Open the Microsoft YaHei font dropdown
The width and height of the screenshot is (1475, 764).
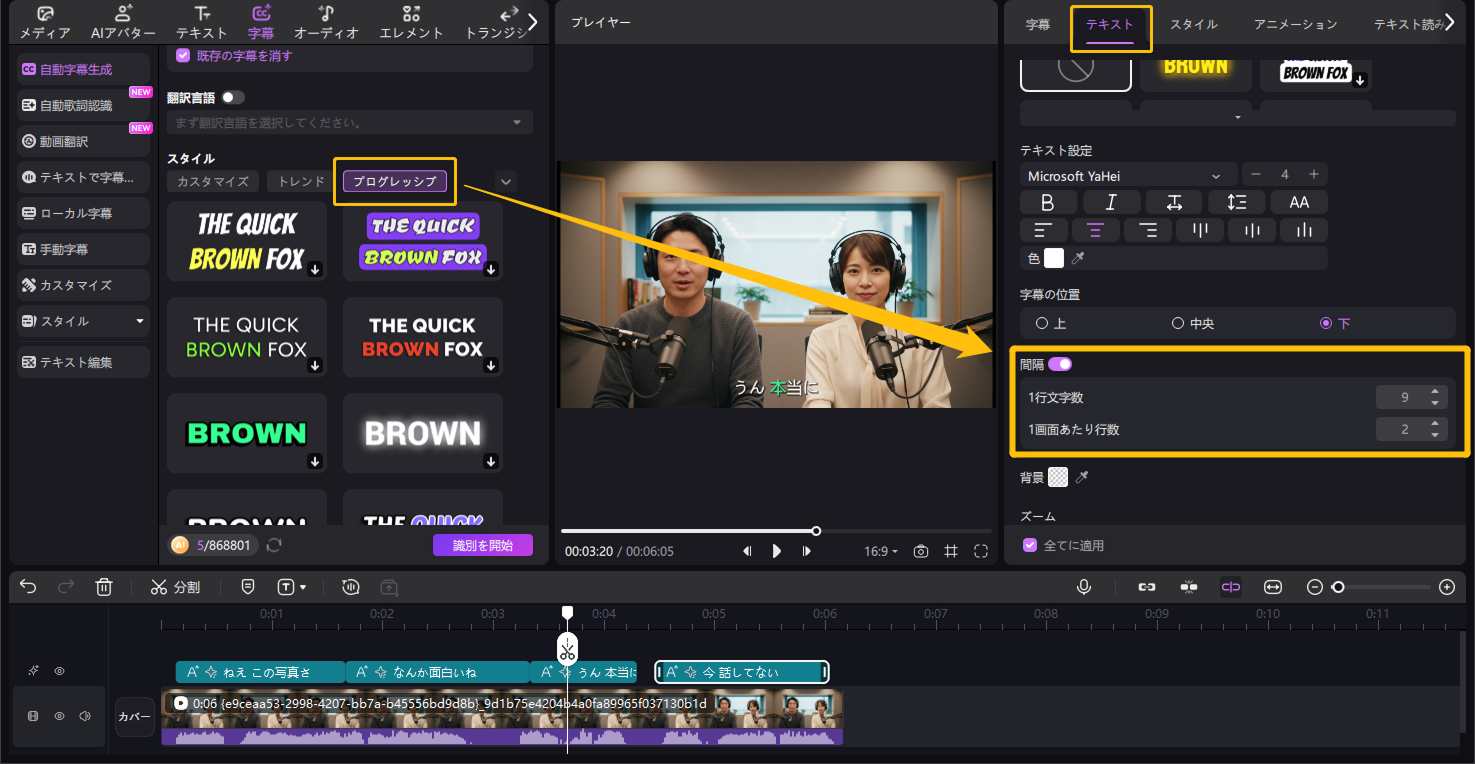pos(1127,175)
